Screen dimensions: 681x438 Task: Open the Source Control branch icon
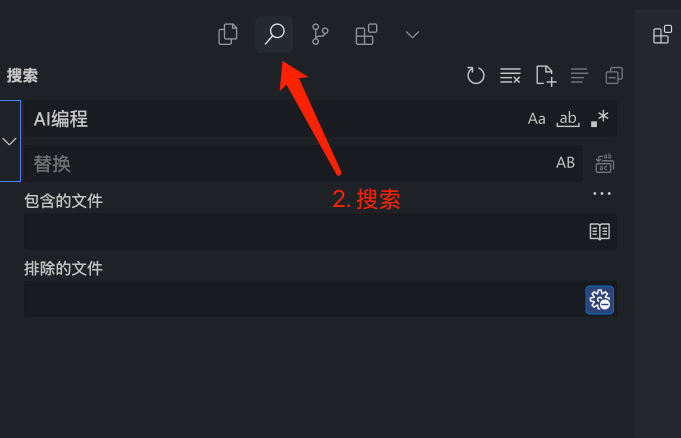click(320, 34)
